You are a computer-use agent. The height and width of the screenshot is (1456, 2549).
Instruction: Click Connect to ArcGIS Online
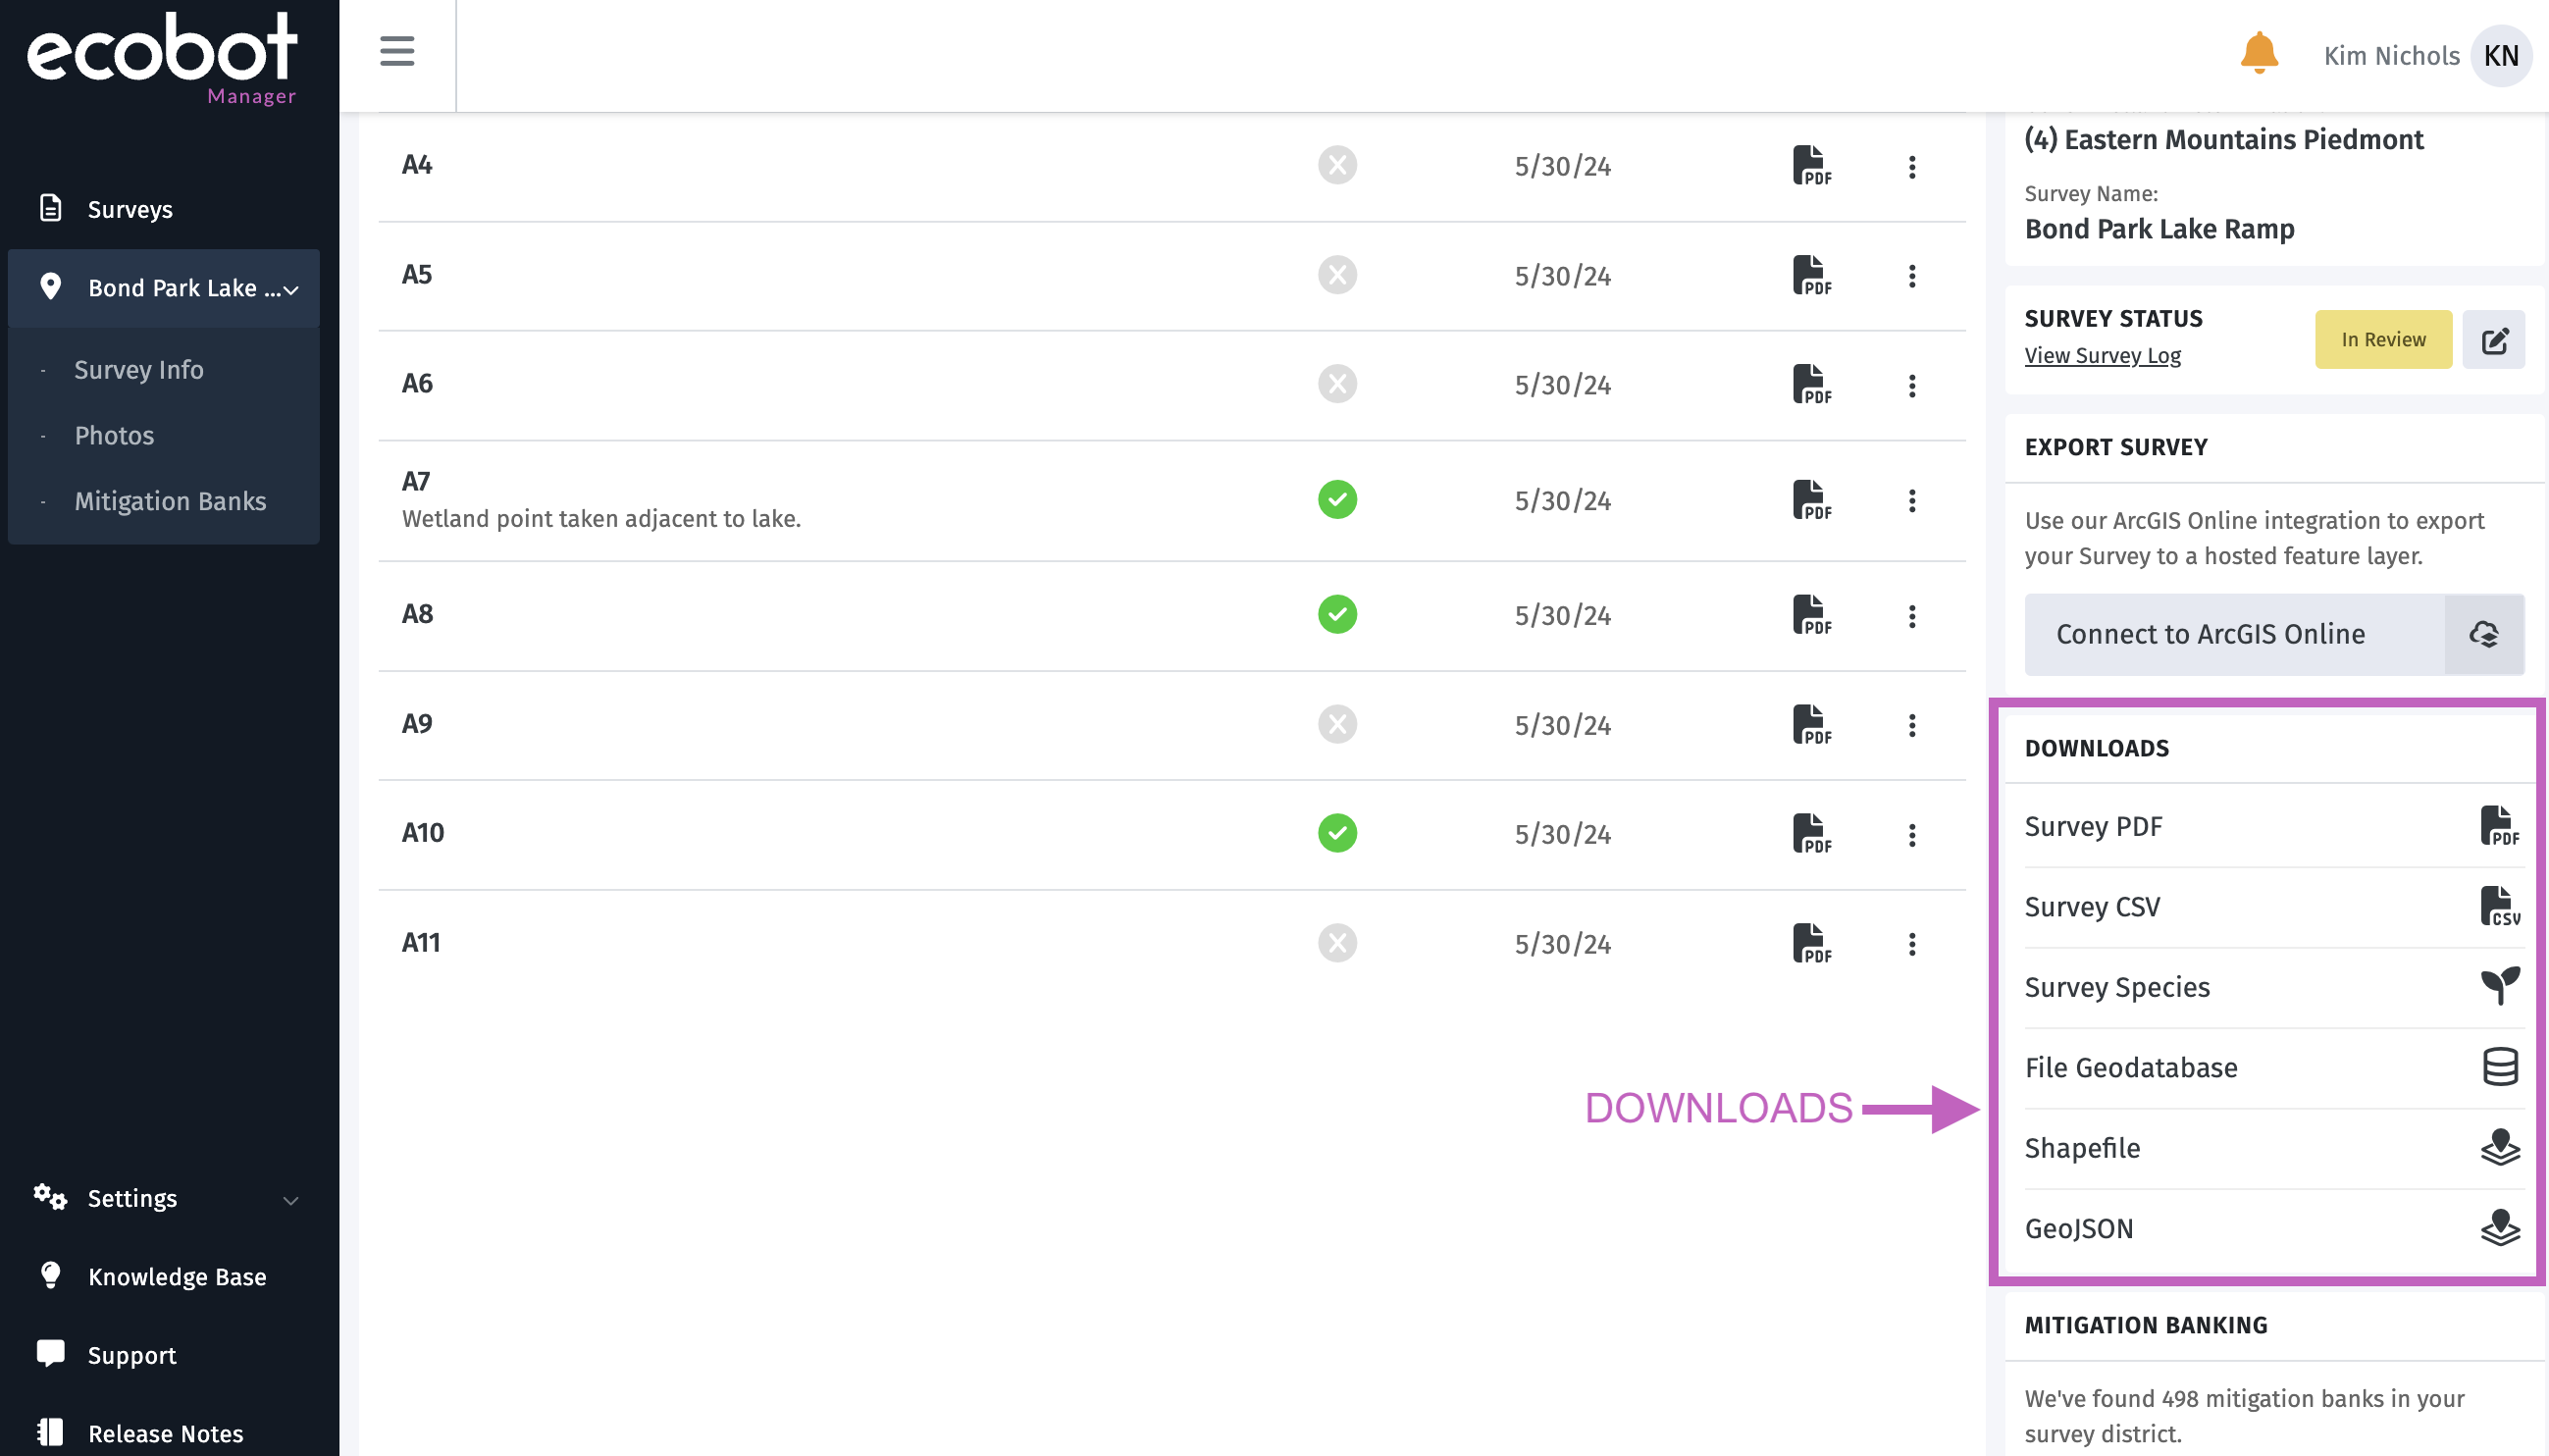click(x=2210, y=633)
